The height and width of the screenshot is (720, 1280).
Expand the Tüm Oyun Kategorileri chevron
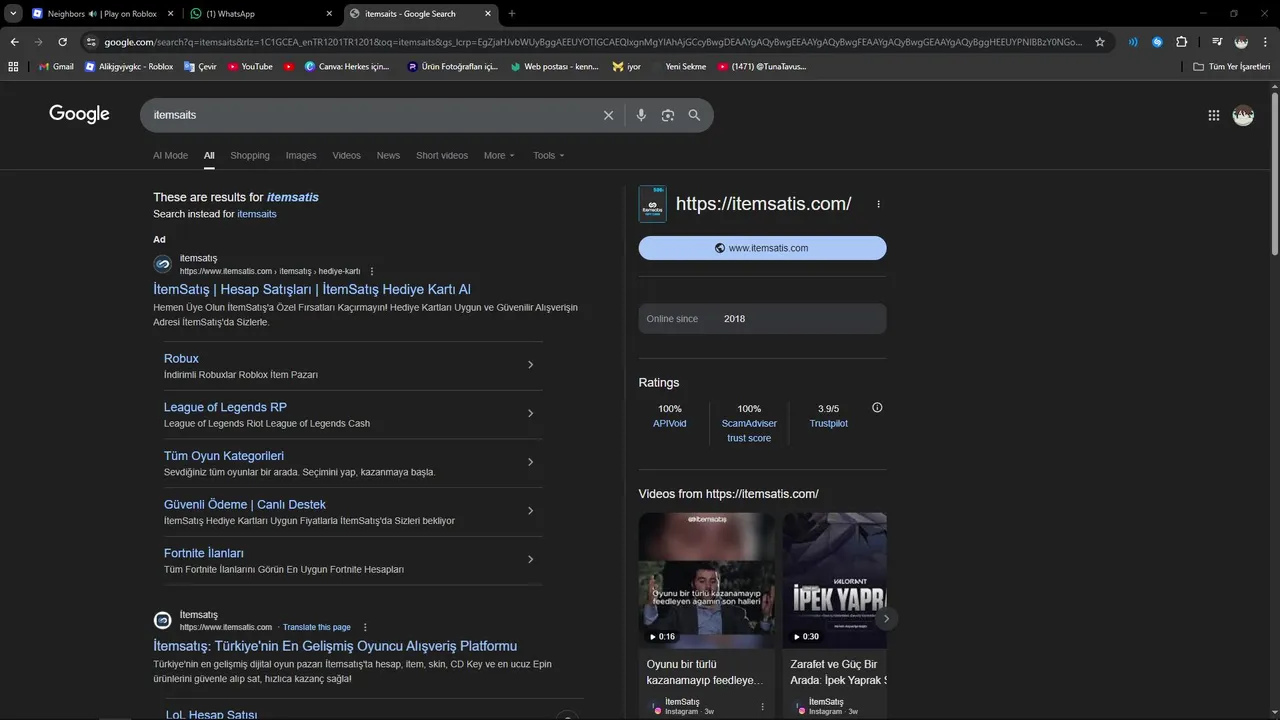(530, 462)
